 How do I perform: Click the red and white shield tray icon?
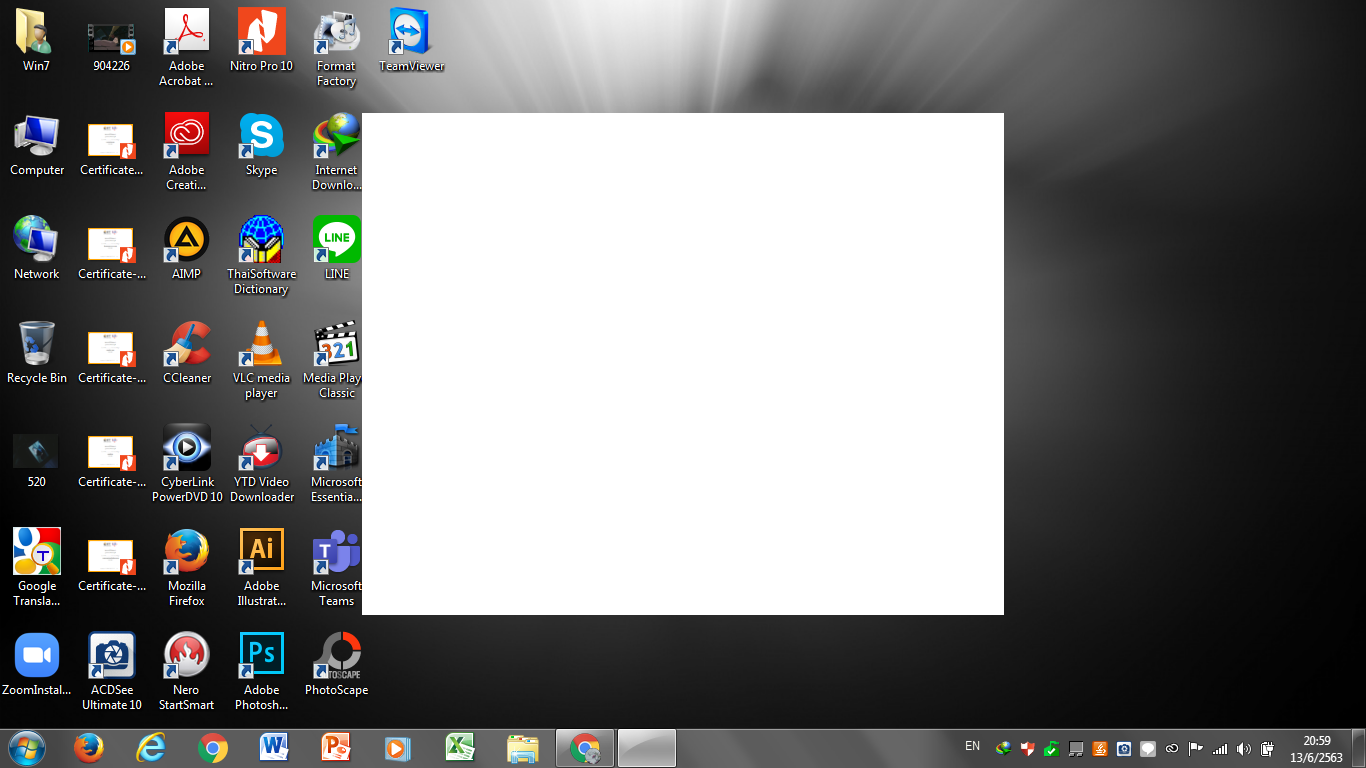(1028, 748)
